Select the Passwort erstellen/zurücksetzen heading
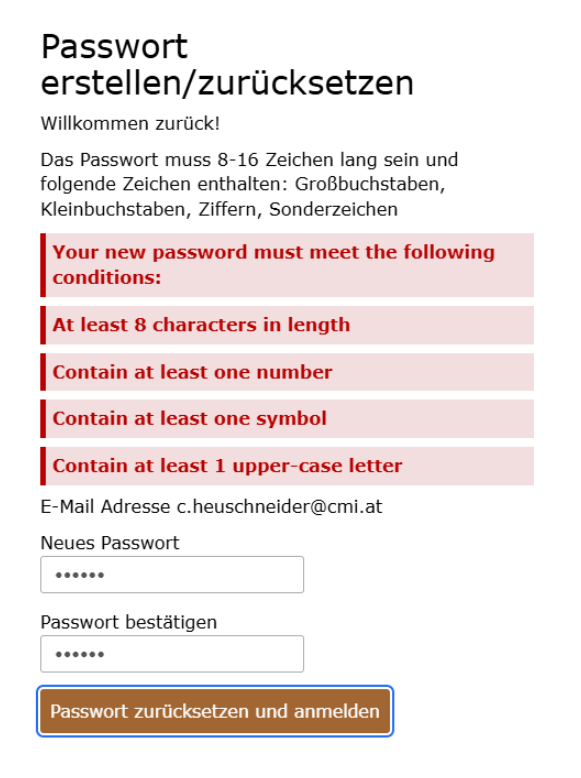581x778 pixels. pos(227,65)
